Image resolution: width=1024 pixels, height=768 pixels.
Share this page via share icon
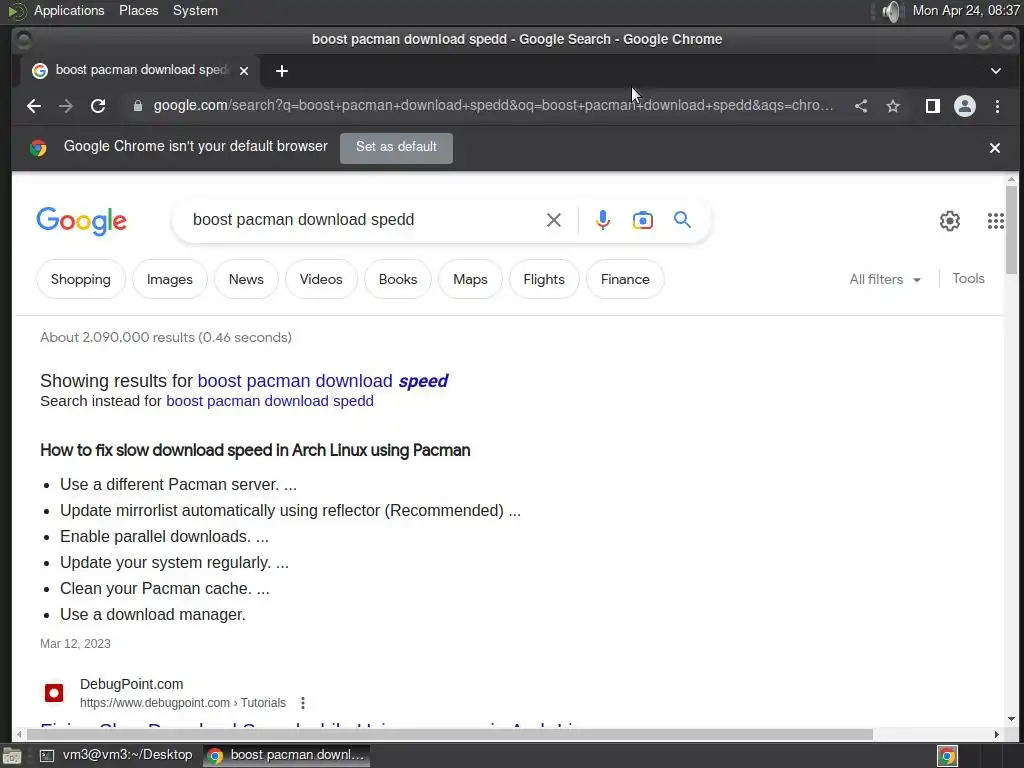pos(861,106)
